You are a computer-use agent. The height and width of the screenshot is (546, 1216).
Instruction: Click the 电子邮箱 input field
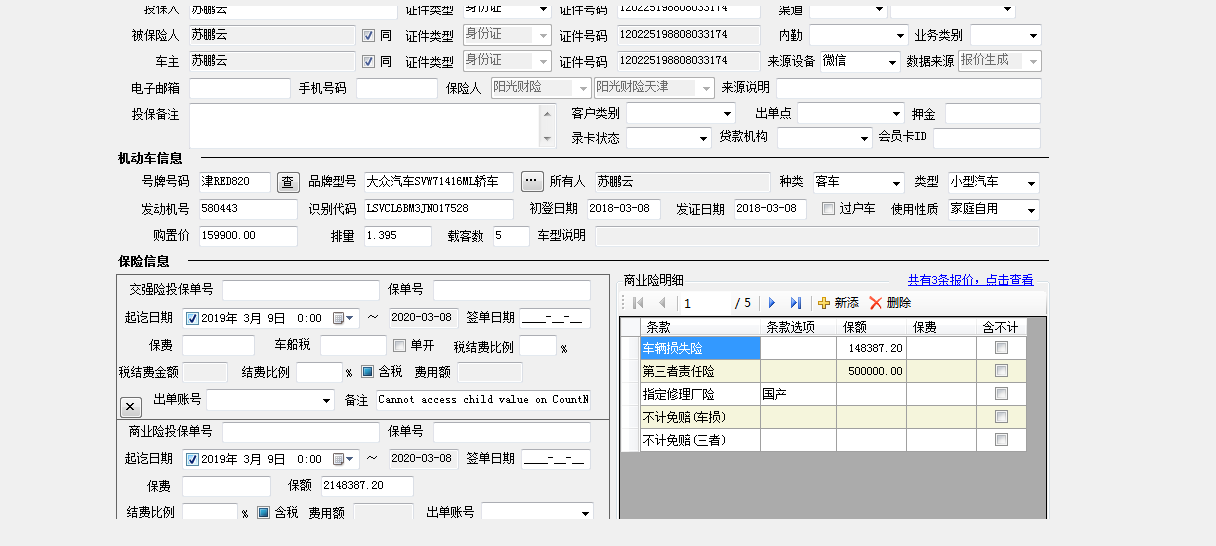tap(240, 88)
